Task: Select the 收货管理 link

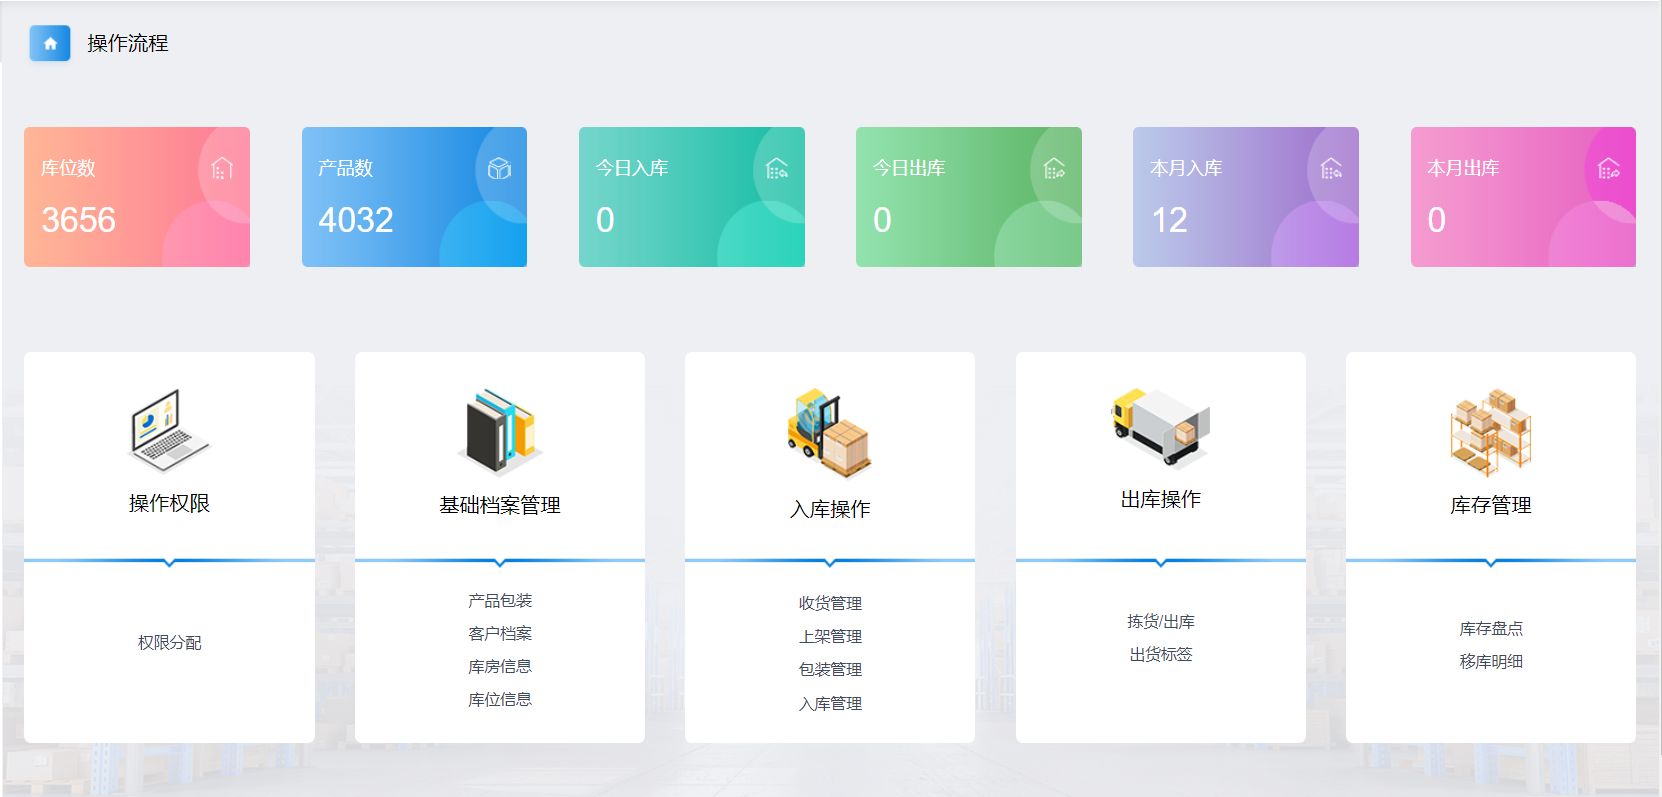Action: 830,603
